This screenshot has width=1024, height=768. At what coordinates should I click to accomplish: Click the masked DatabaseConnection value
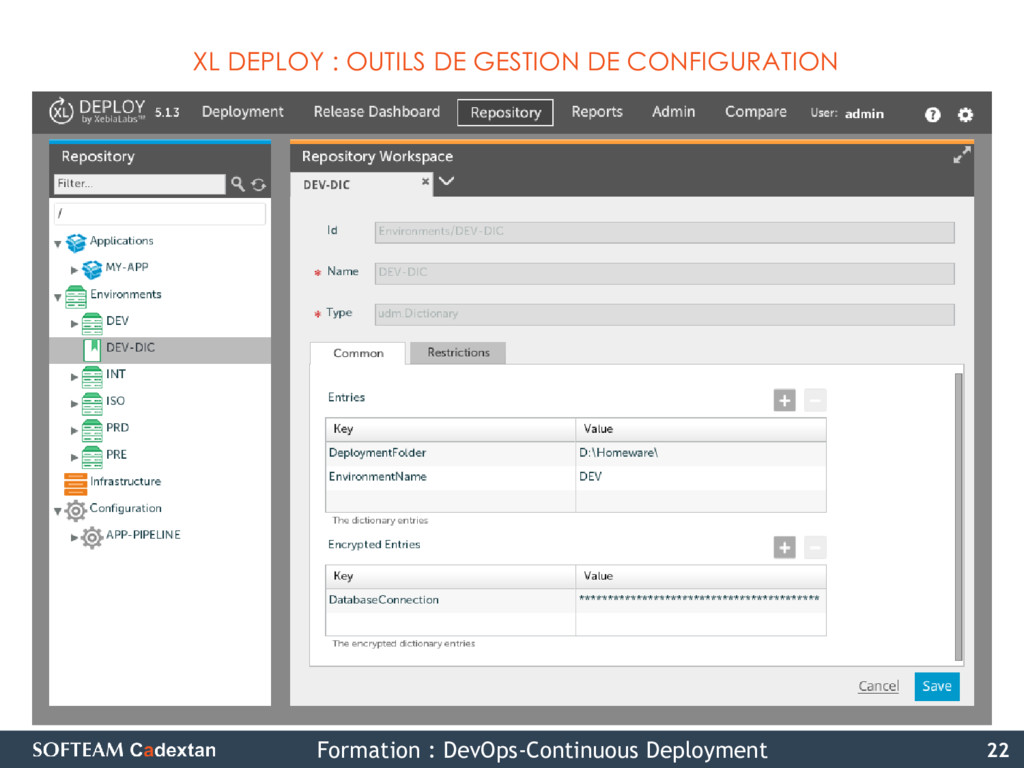tap(701, 598)
